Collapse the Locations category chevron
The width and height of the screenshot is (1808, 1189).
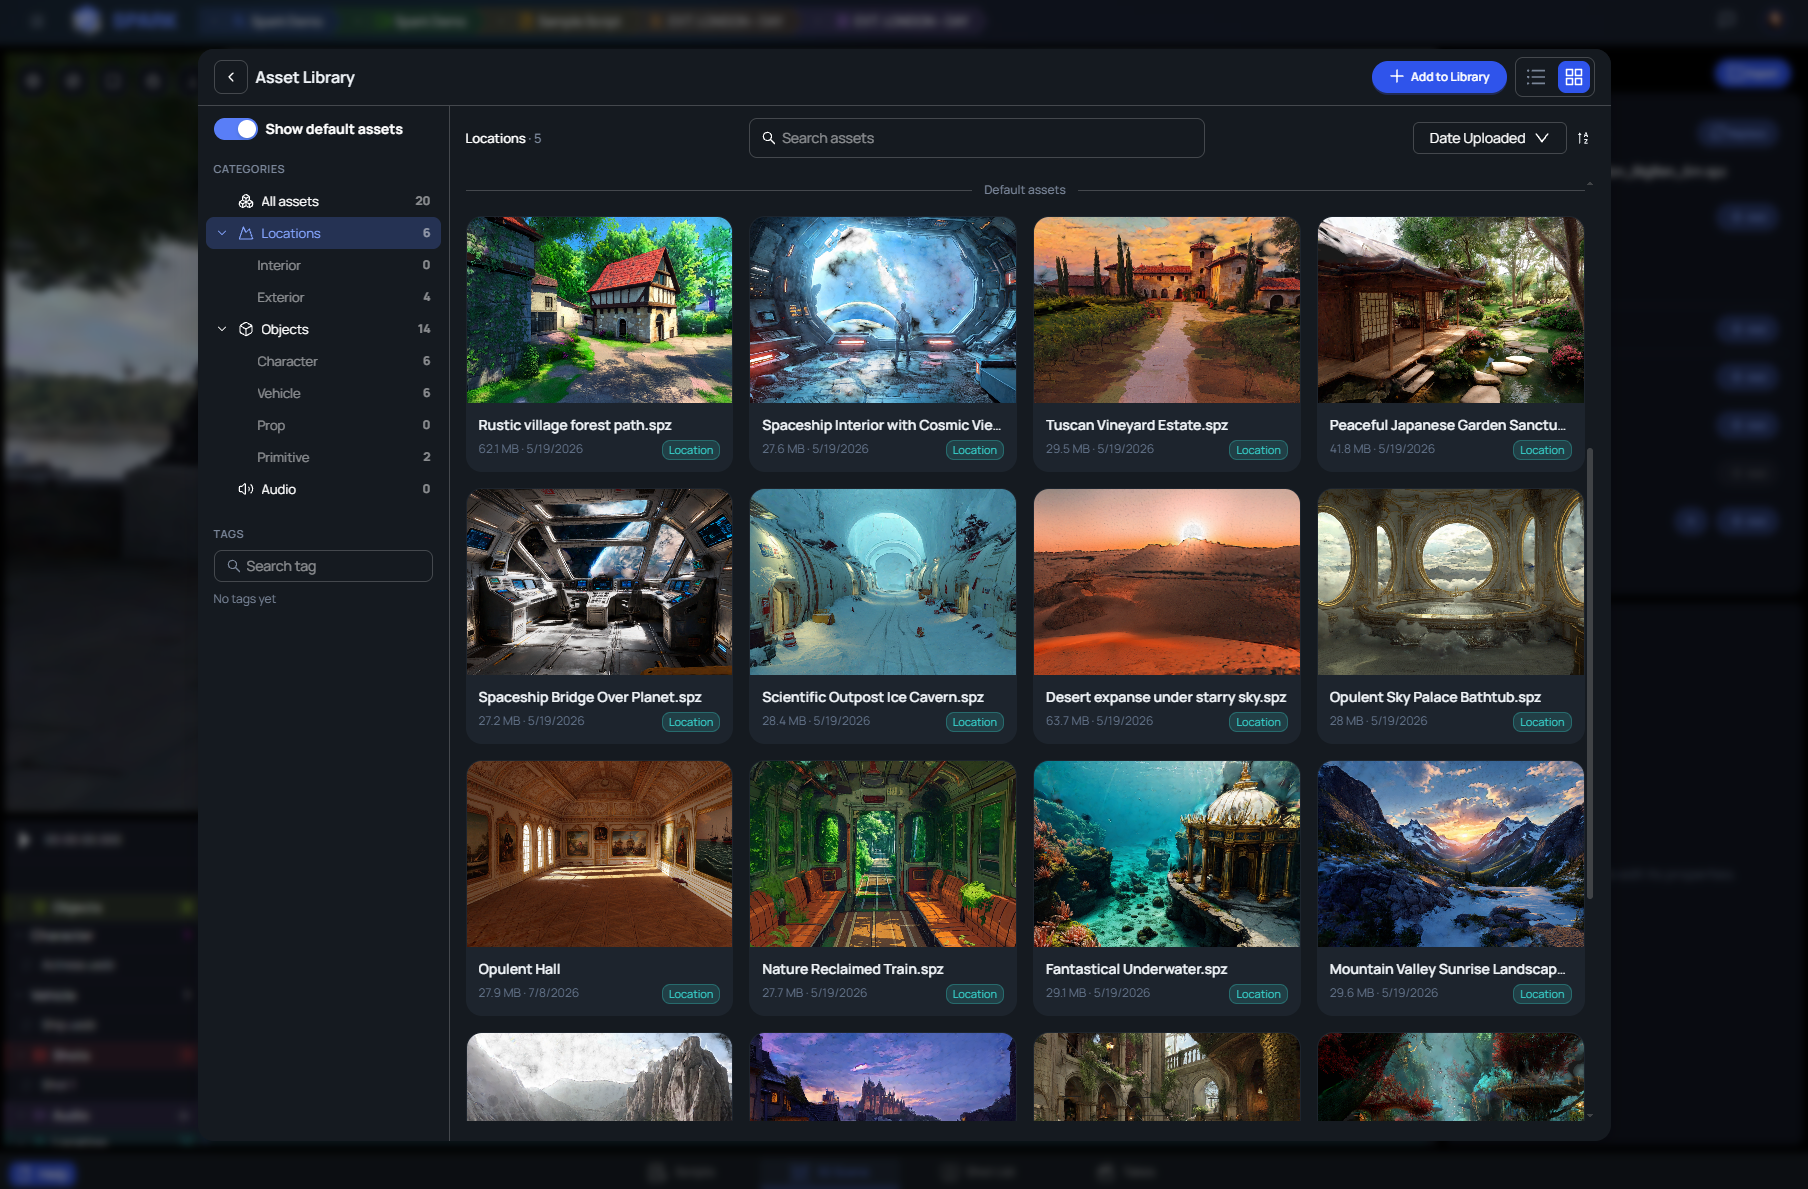tap(222, 233)
